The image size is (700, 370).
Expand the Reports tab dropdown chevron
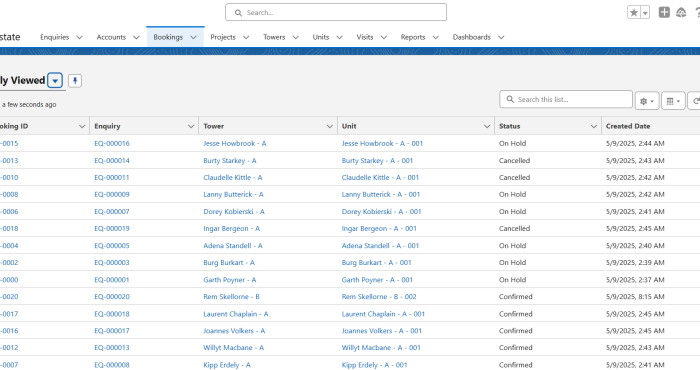(436, 37)
